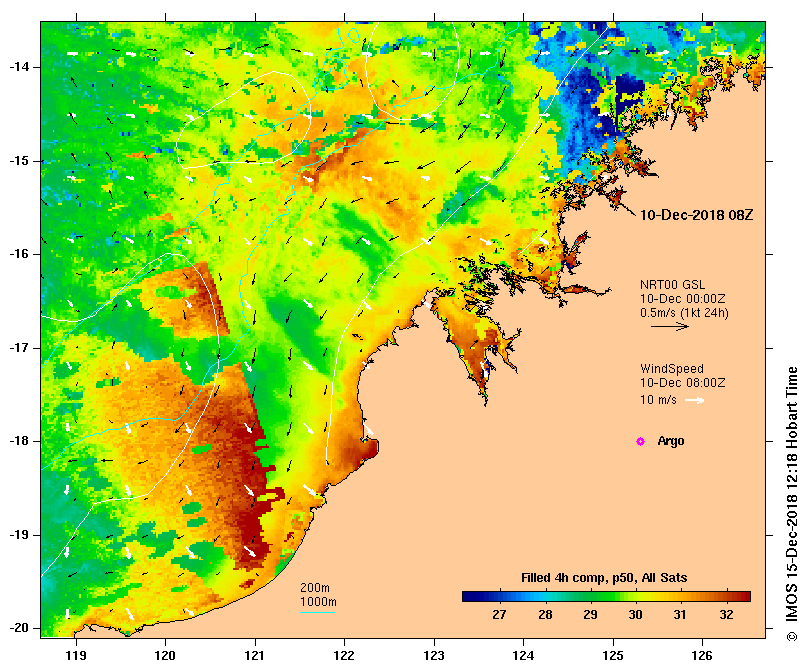Click the latitude label '-19'
The image size is (809, 672).
[x=19, y=535]
